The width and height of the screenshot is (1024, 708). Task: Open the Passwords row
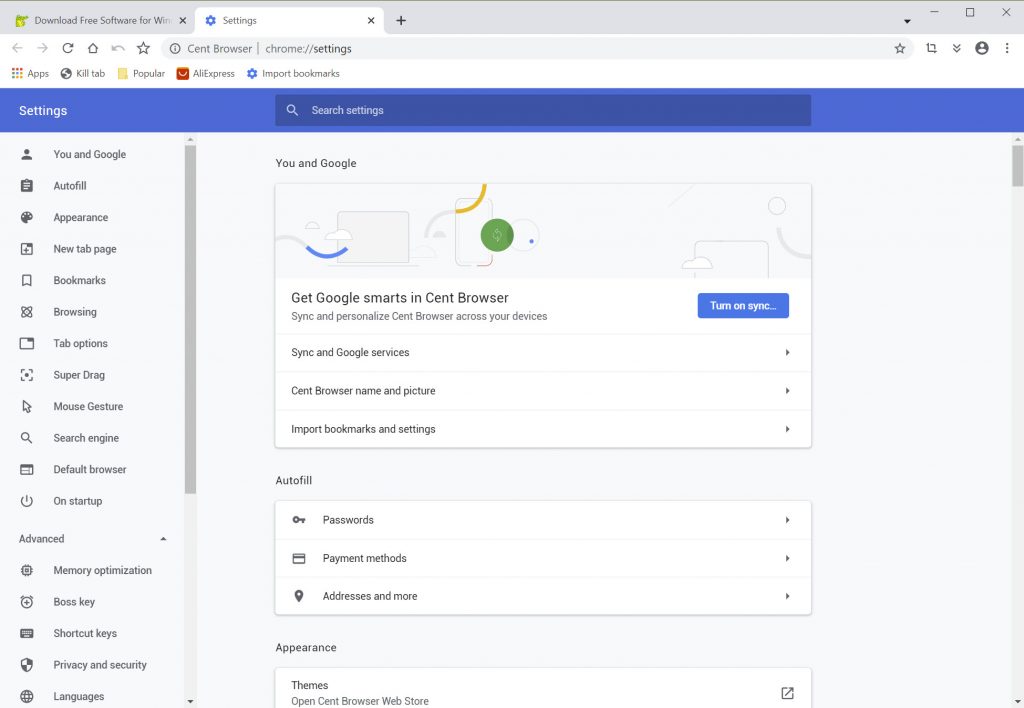point(543,520)
